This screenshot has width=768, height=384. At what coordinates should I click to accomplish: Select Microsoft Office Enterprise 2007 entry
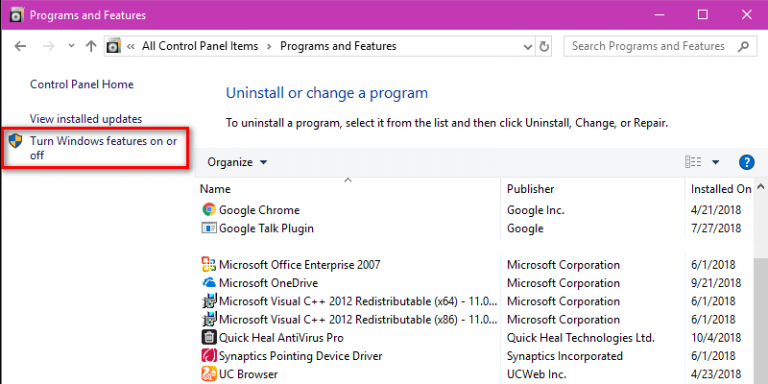(299, 265)
